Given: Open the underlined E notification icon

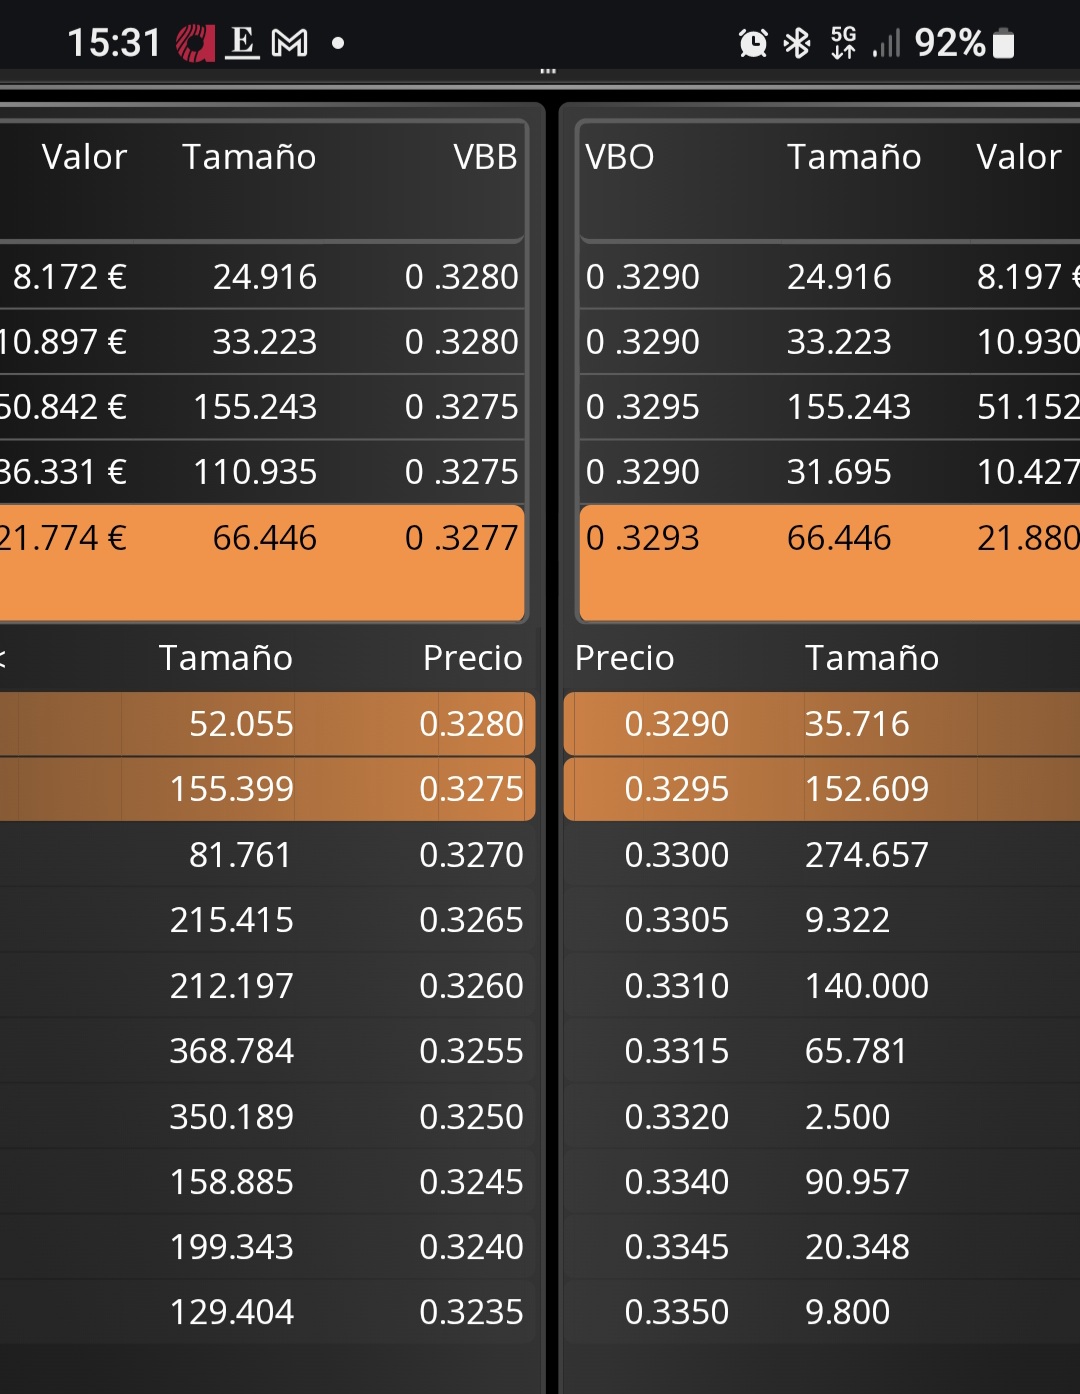Looking at the screenshot, I should (x=242, y=43).
